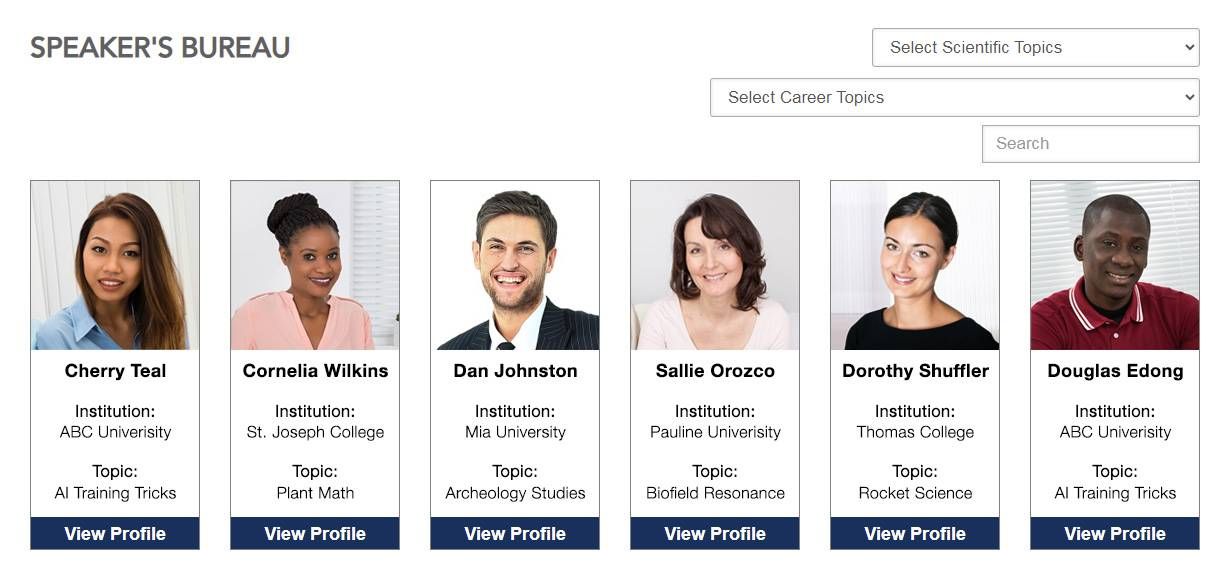Screen dimensions: 1228x578
Task: Select the Cherry Teal name label
Action: pyautogui.click(x=115, y=371)
